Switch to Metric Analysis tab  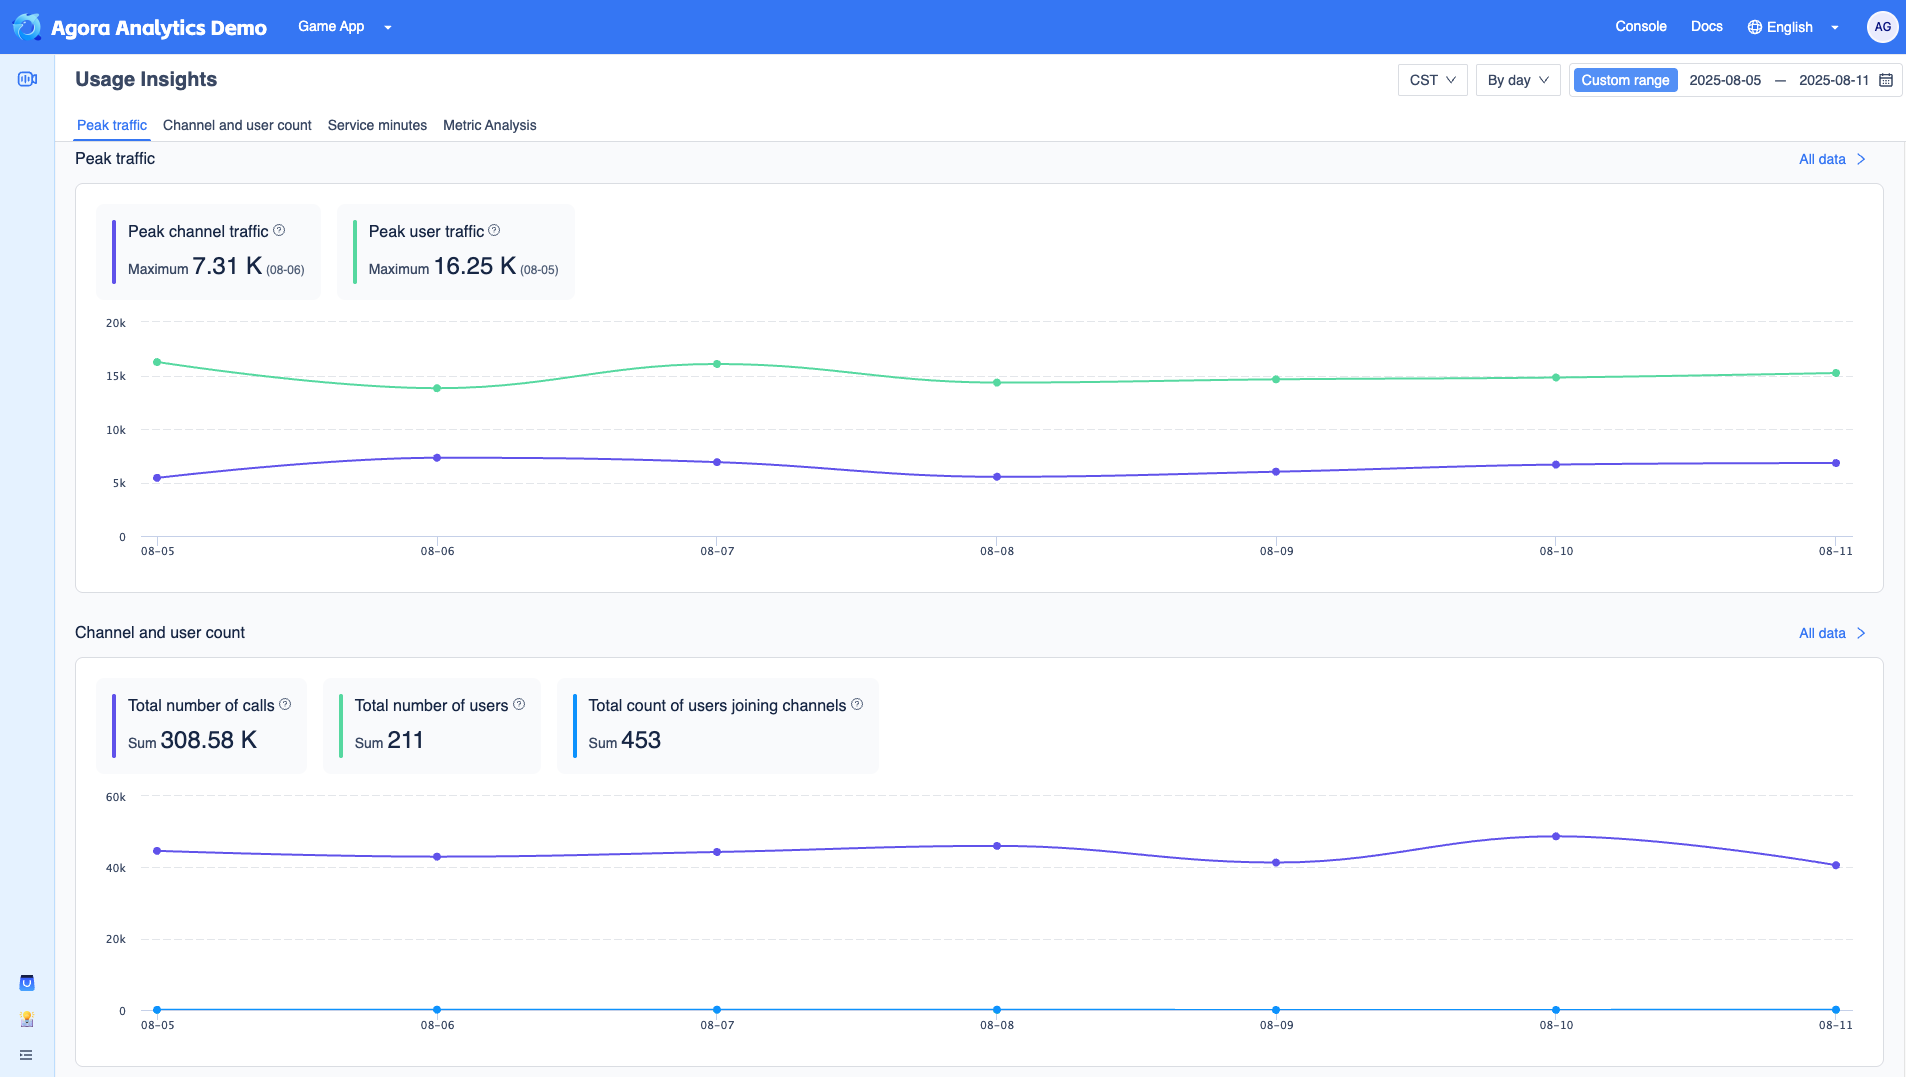[490, 125]
